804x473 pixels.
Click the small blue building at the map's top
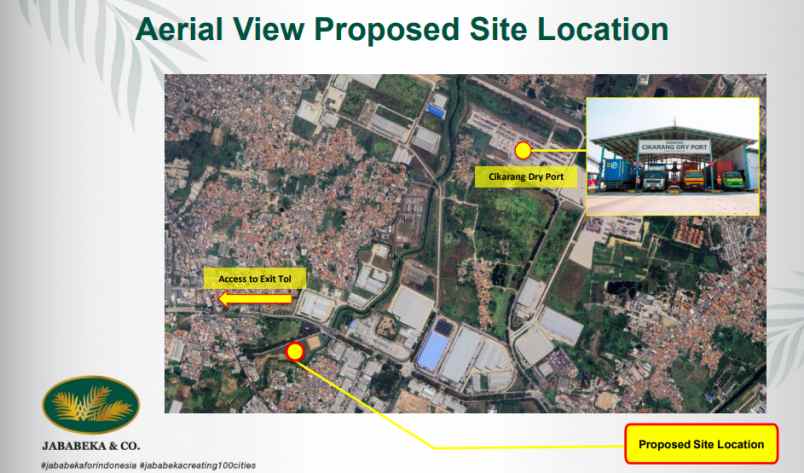coord(437,103)
